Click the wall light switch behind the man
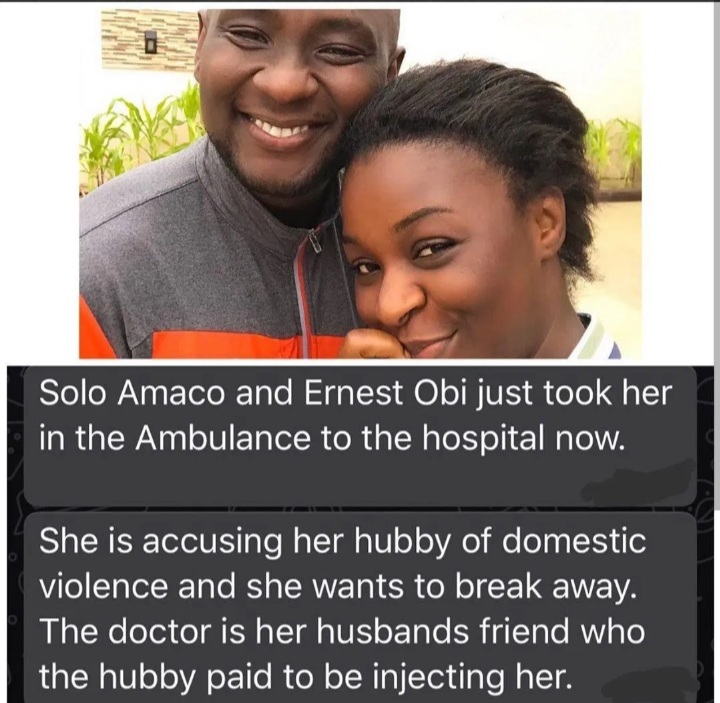This screenshot has width=720, height=703. (151, 41)
